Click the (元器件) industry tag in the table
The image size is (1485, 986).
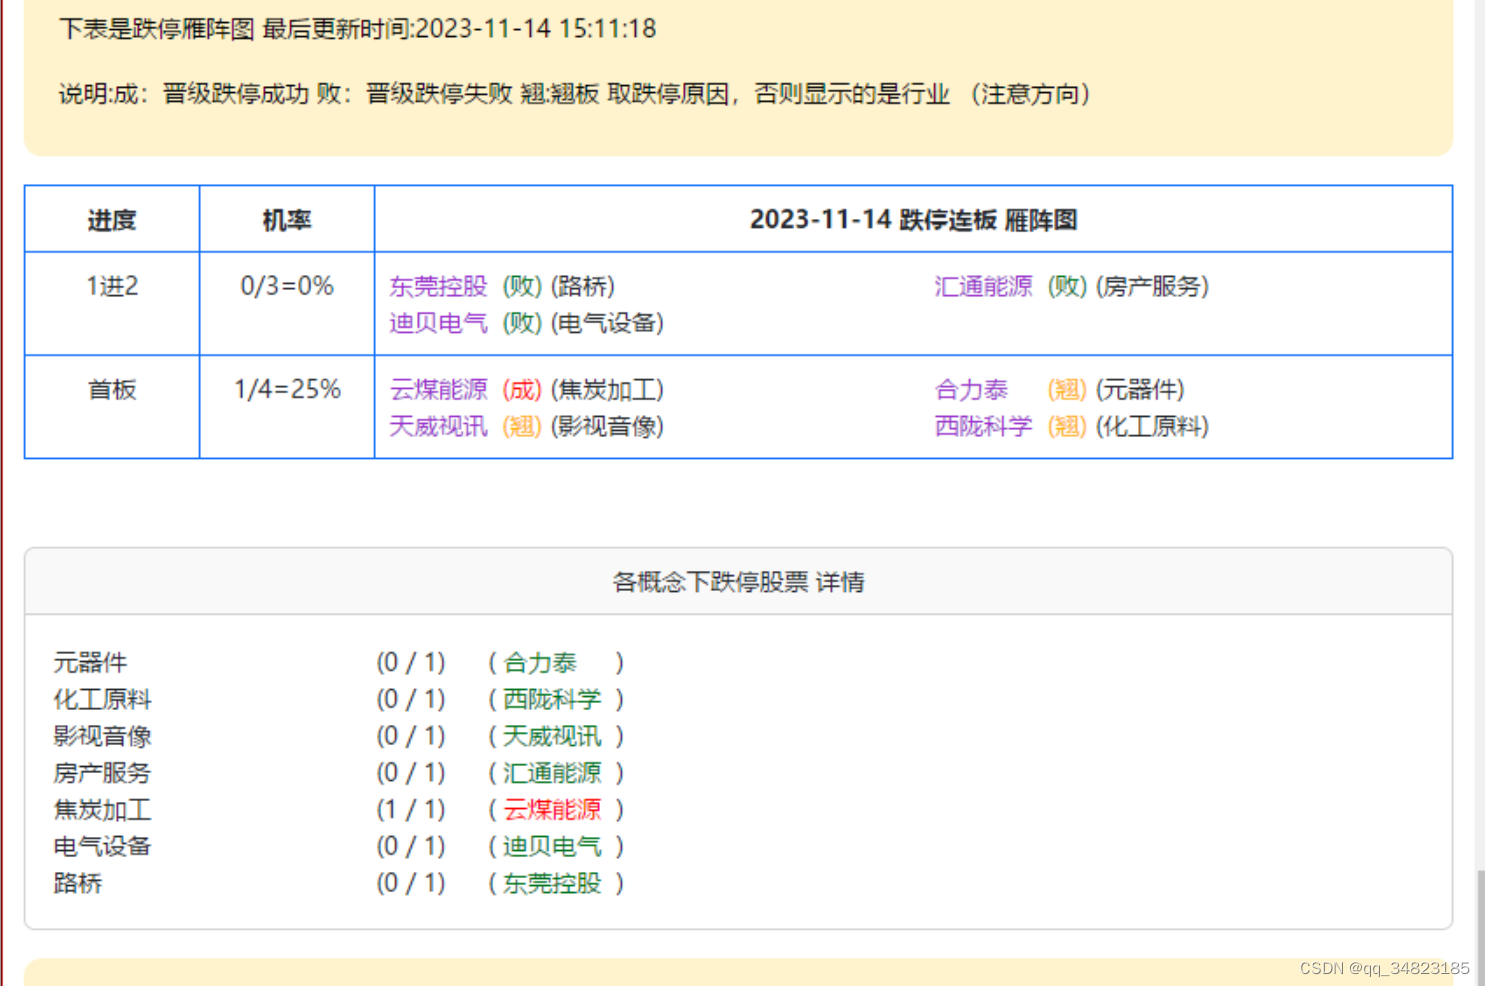click(1140, 390)
